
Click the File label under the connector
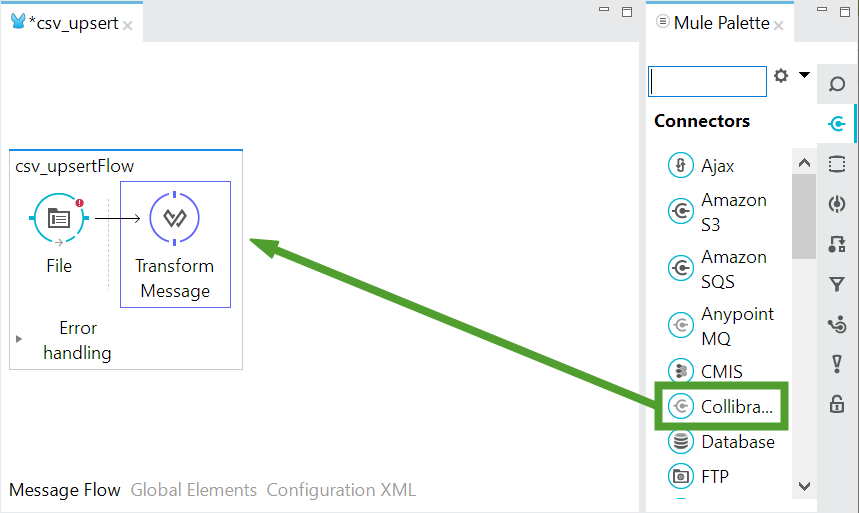pos(59,266)
